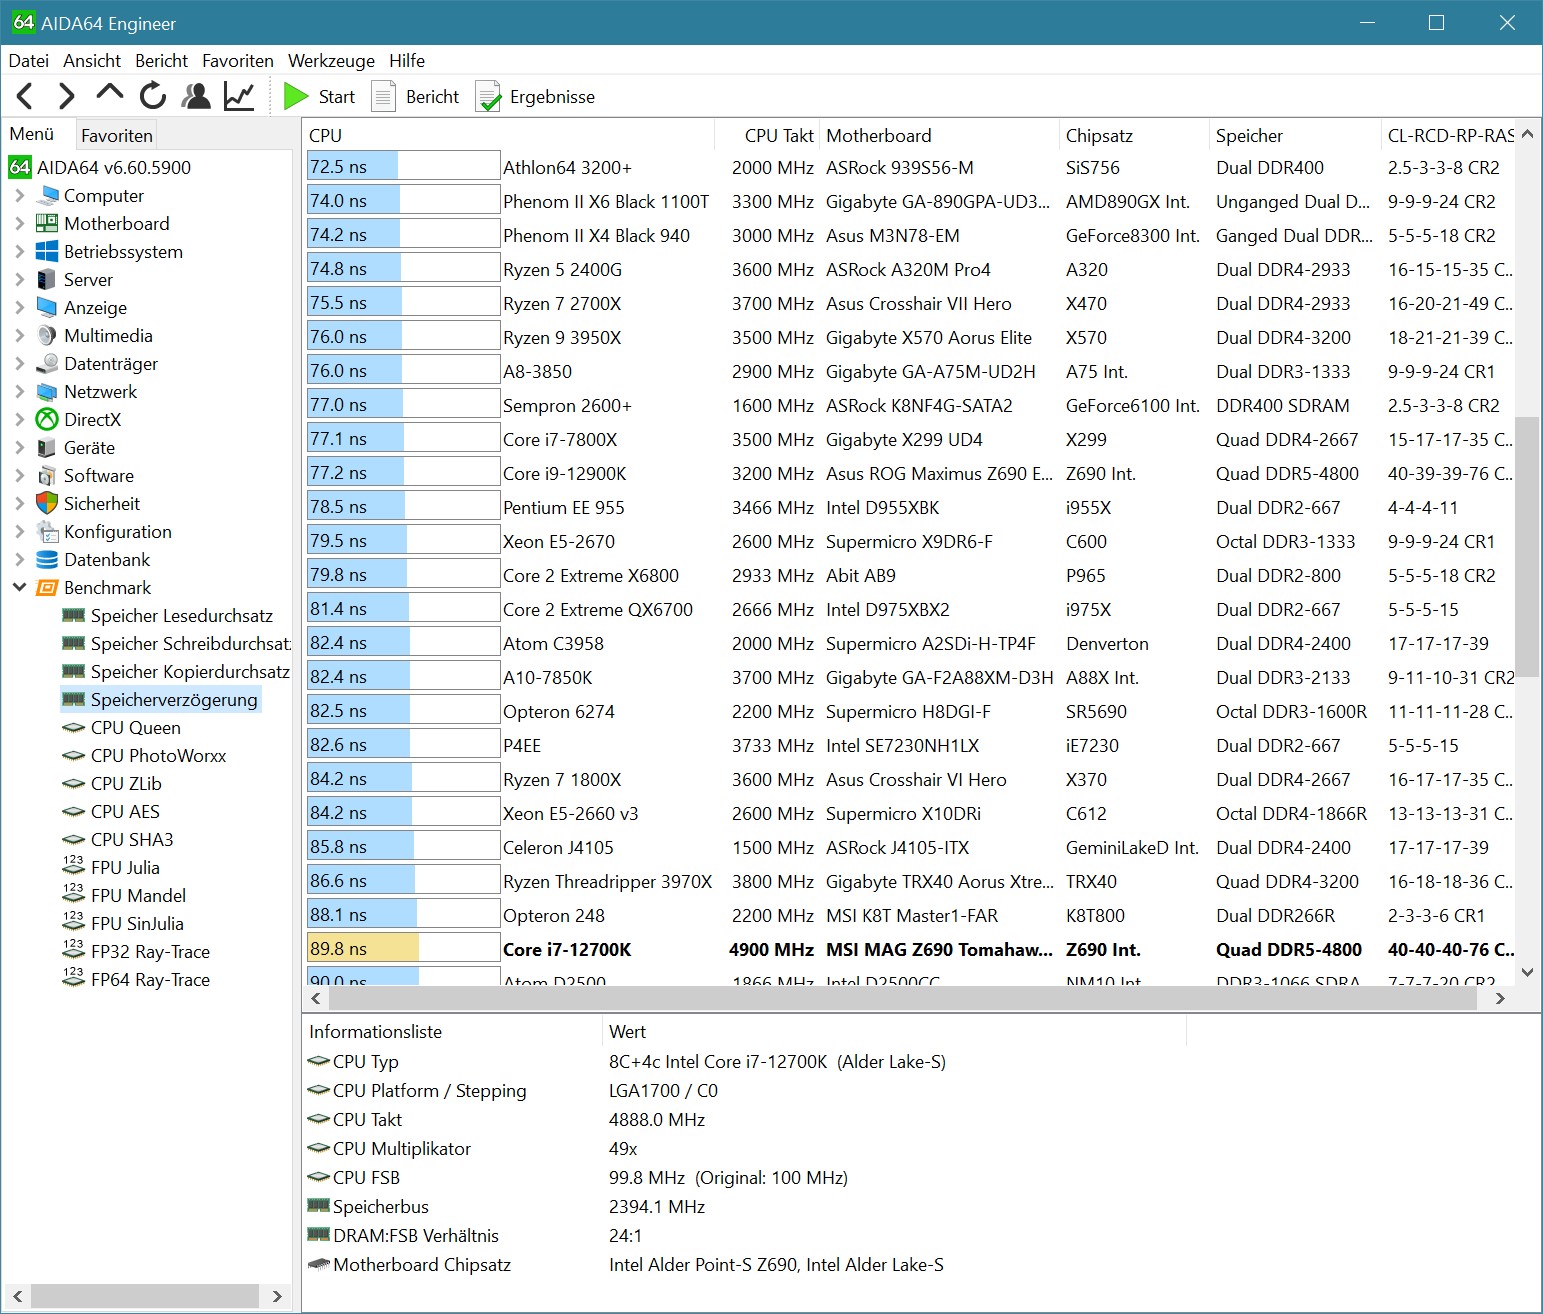Screen dimensions: 1543x1314
Task: Expand the Anzeige tree node
Action: (19, 308)
